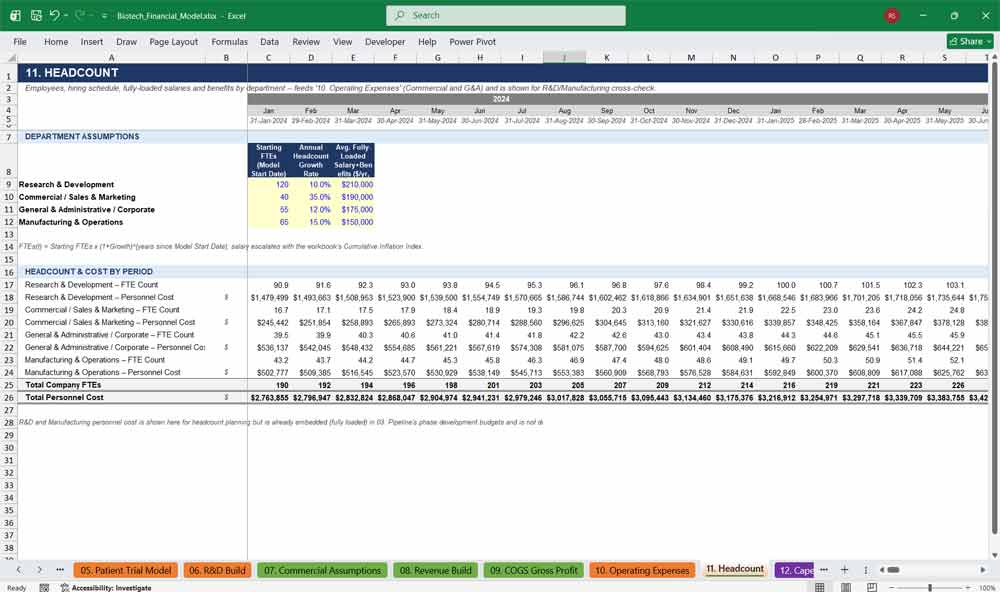Image resolution: width=1000 pixels, height=592 pixels.
Task: Click the Search box in title bar
Action: tap(506, 15)
